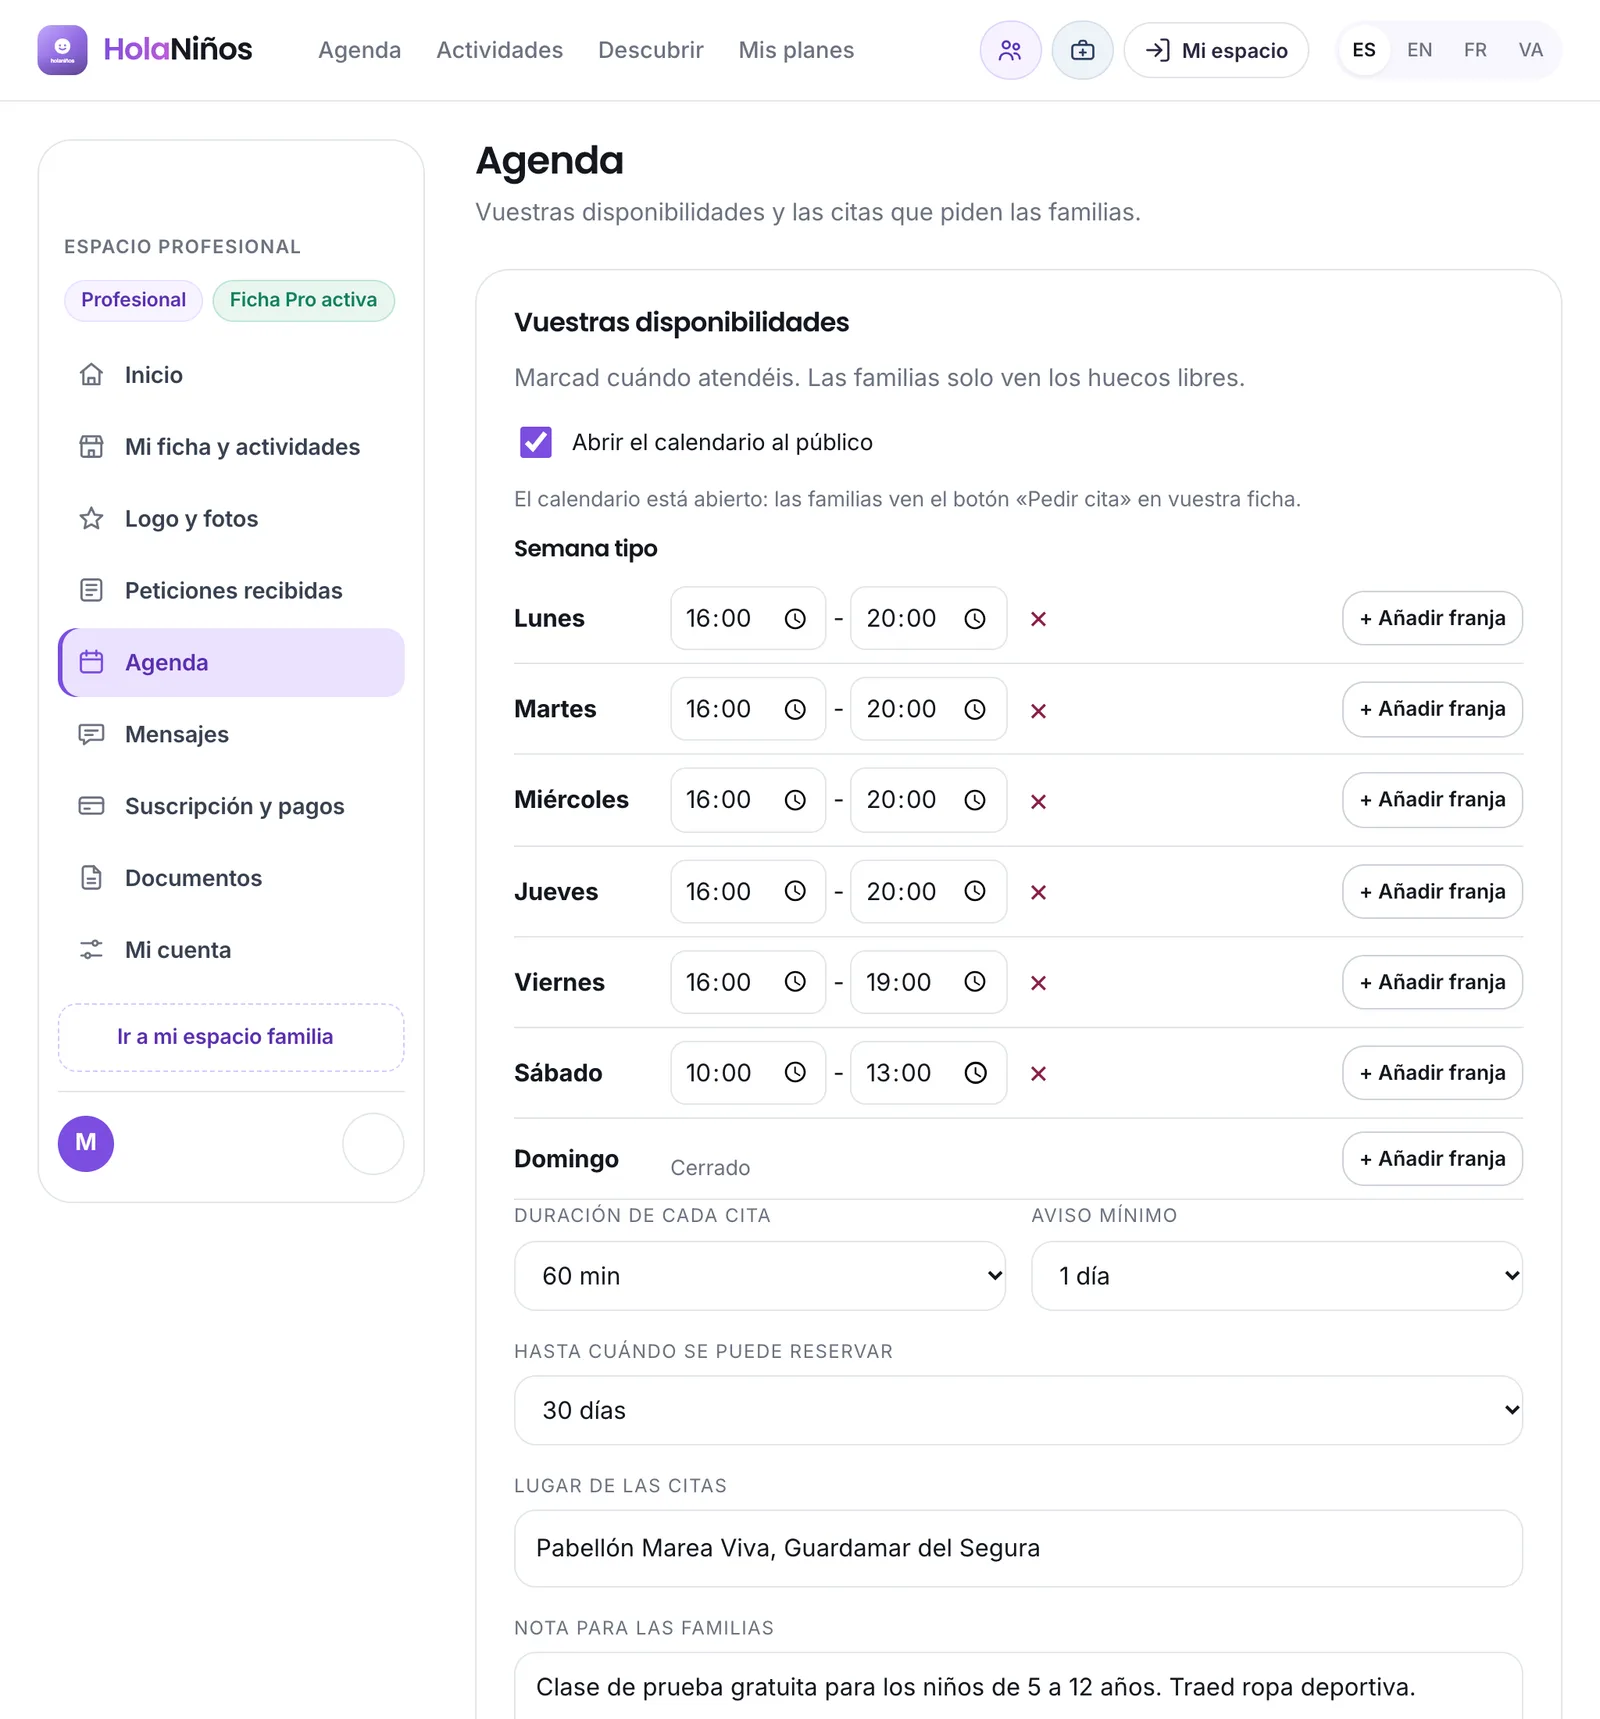Screen dimensions: 1600x1719
Task: Open the Hasta cuándo se puede reservar dropdown
Action: pyautogui.click(x=1018, y=1410)
